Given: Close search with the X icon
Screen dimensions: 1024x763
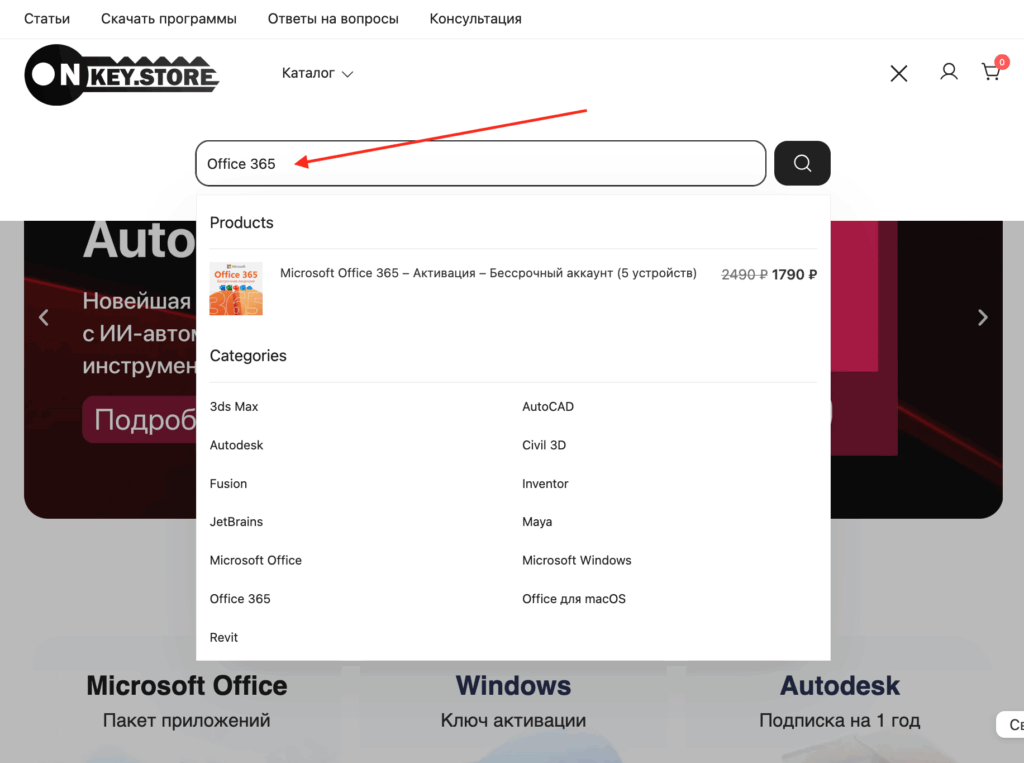Looking at the screenshot, I should (899, 73).
